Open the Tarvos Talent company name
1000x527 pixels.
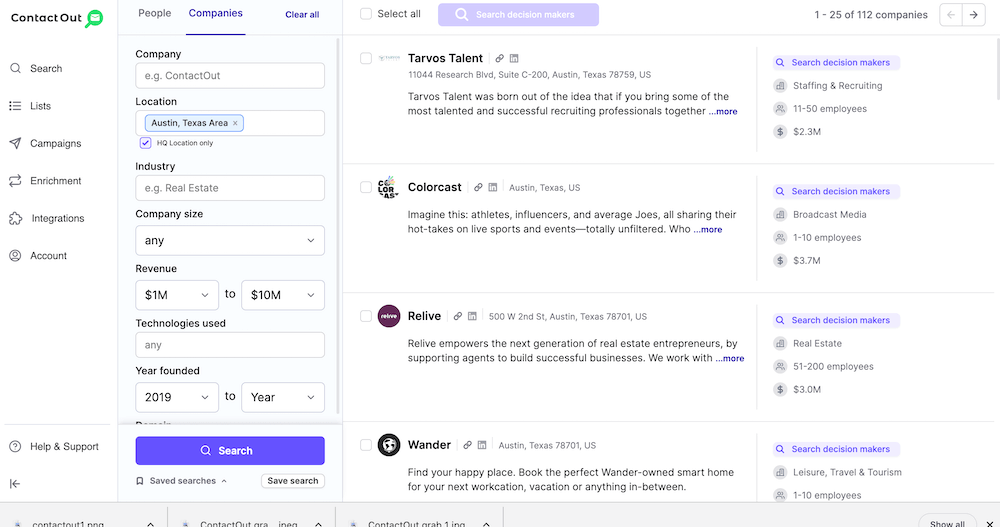tap(445, 58)
